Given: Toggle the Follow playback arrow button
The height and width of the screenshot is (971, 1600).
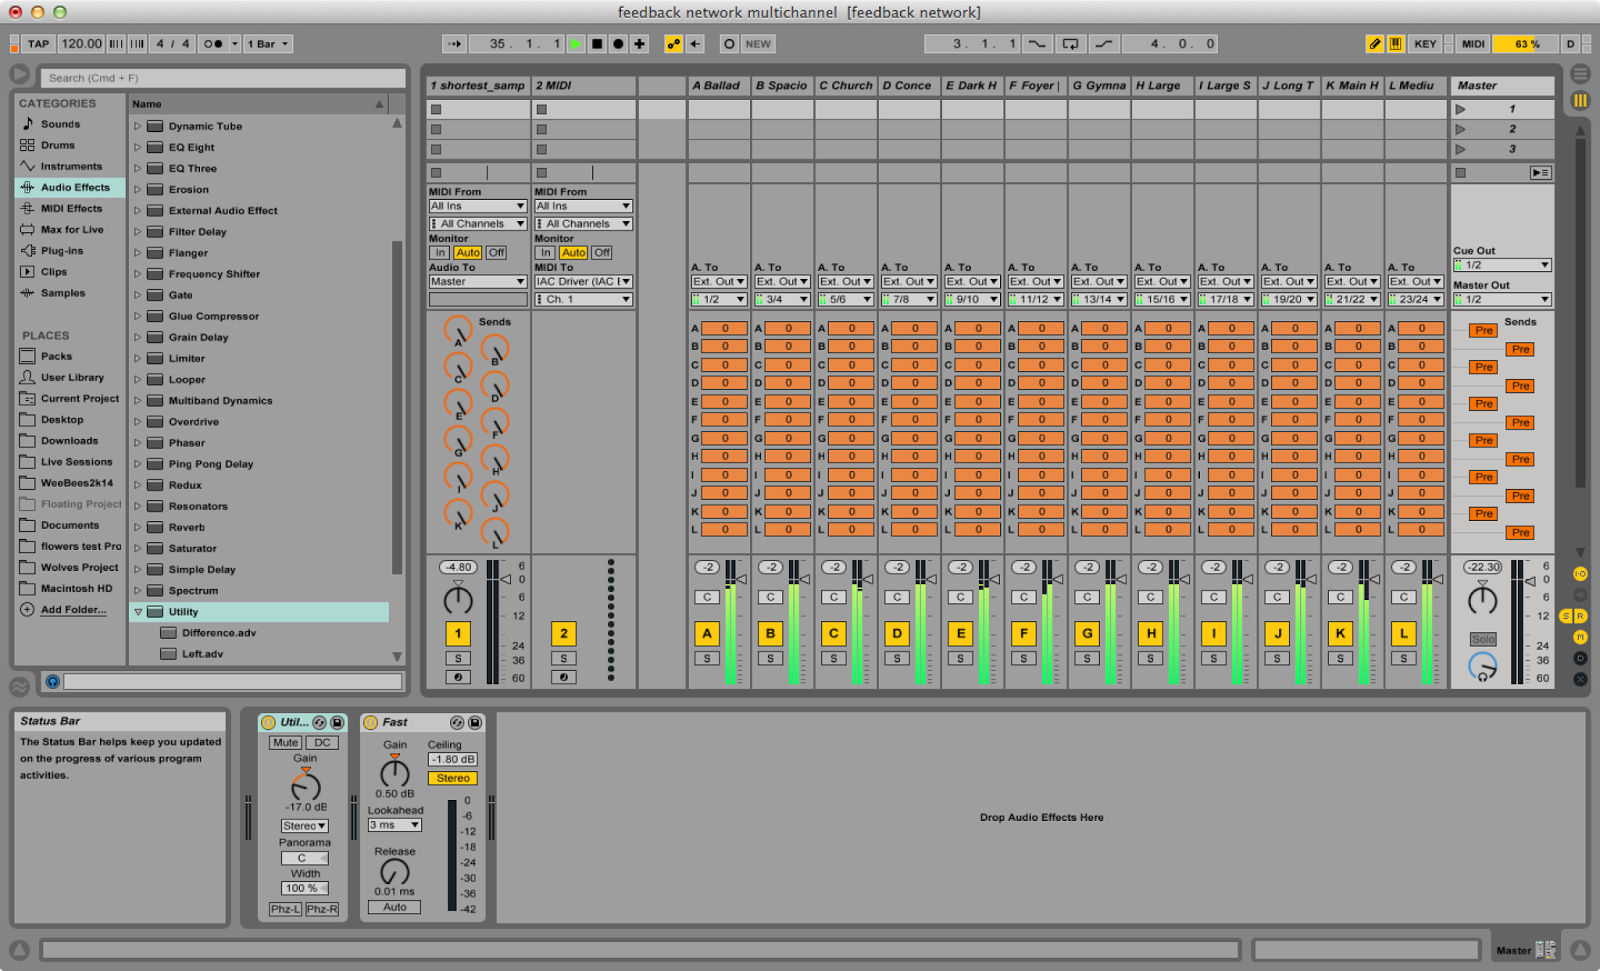Looking at the screenshot, I should pos(455,44).
